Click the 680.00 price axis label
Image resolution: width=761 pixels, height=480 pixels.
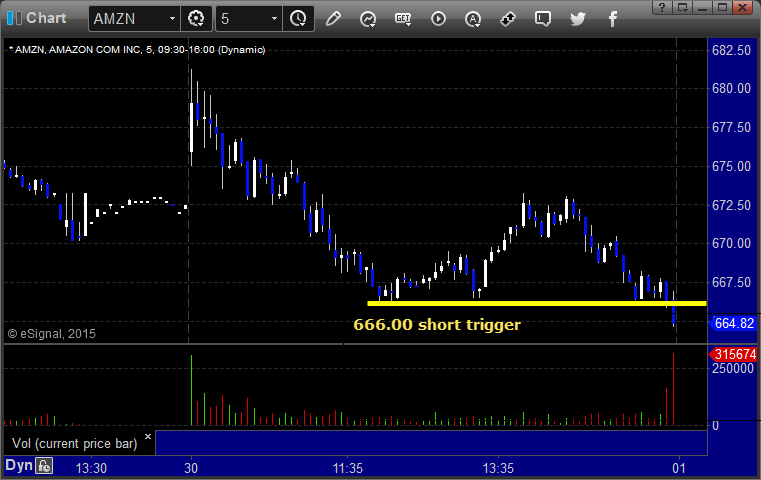pyautogui.click(x=731, y=88)
